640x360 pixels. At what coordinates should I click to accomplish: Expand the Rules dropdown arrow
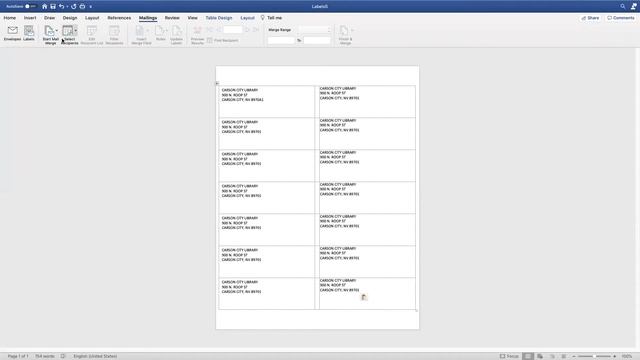167,30
